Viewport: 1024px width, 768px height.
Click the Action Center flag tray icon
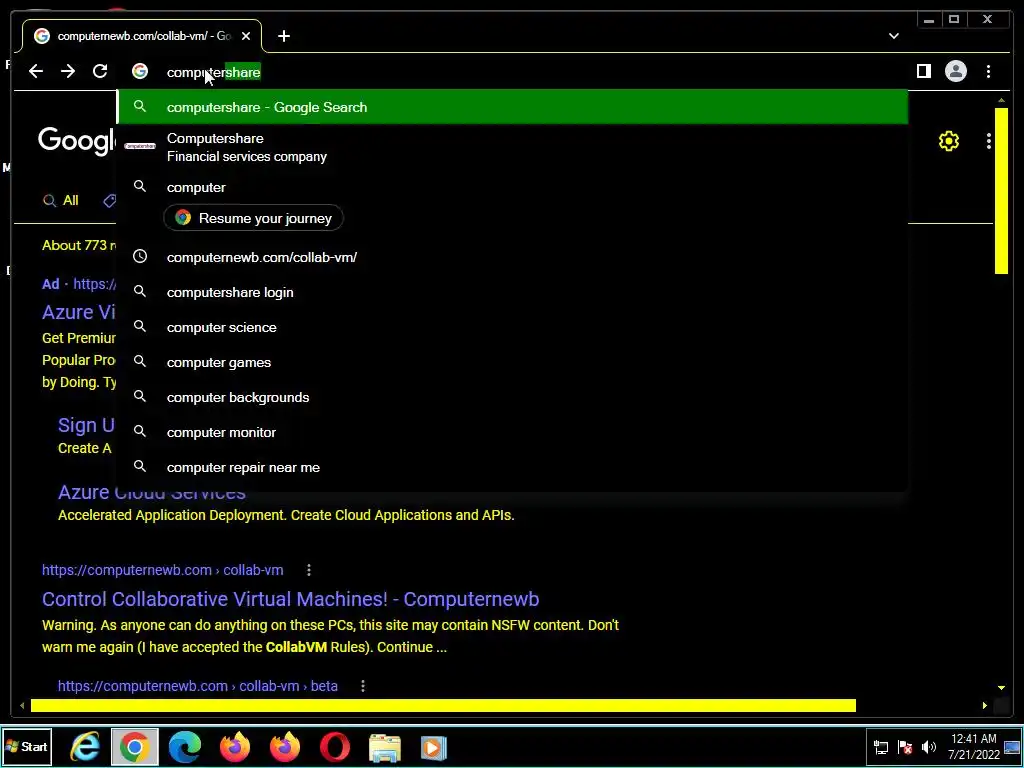[x=905, y=747]
